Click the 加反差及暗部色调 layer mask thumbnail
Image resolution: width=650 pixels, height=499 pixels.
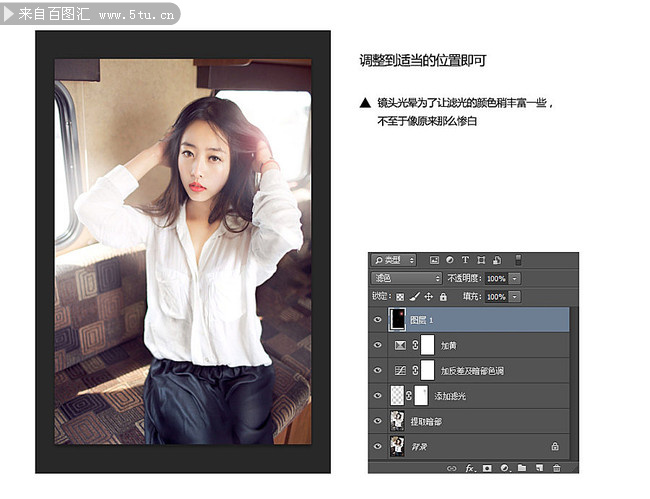point(428,371)
